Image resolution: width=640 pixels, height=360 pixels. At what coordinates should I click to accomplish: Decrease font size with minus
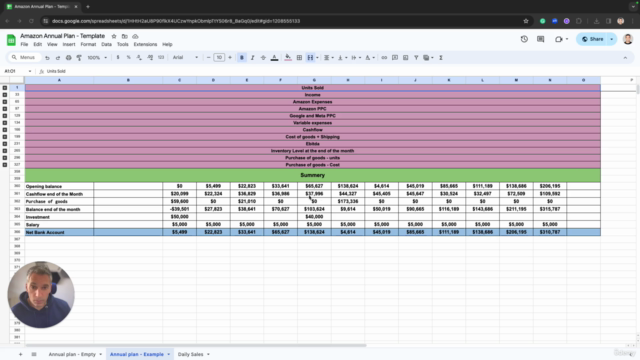pos(209,58)
